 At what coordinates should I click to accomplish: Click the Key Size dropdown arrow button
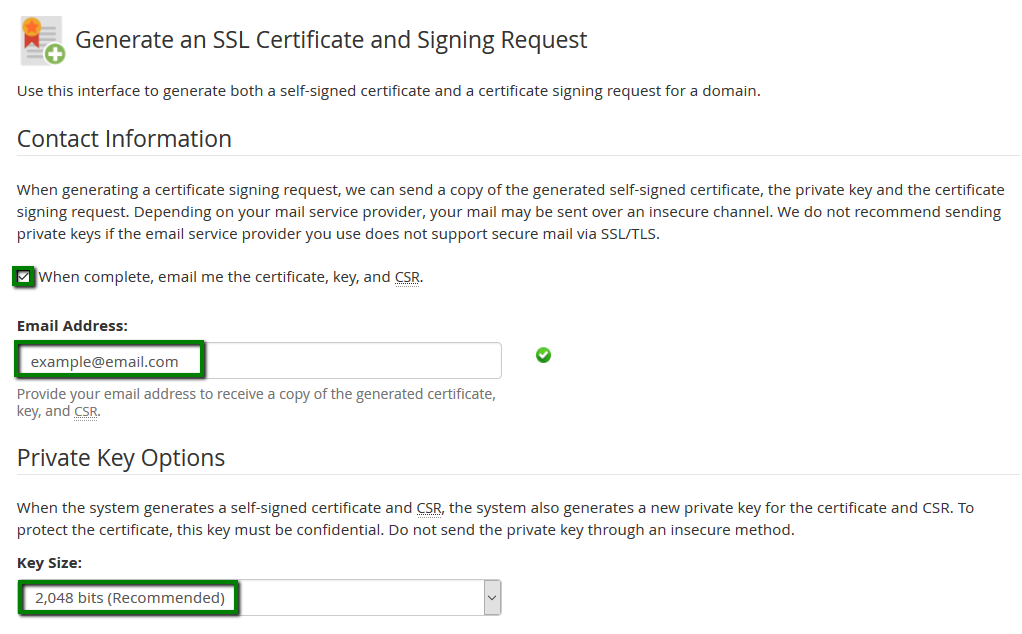coord(492,598)
